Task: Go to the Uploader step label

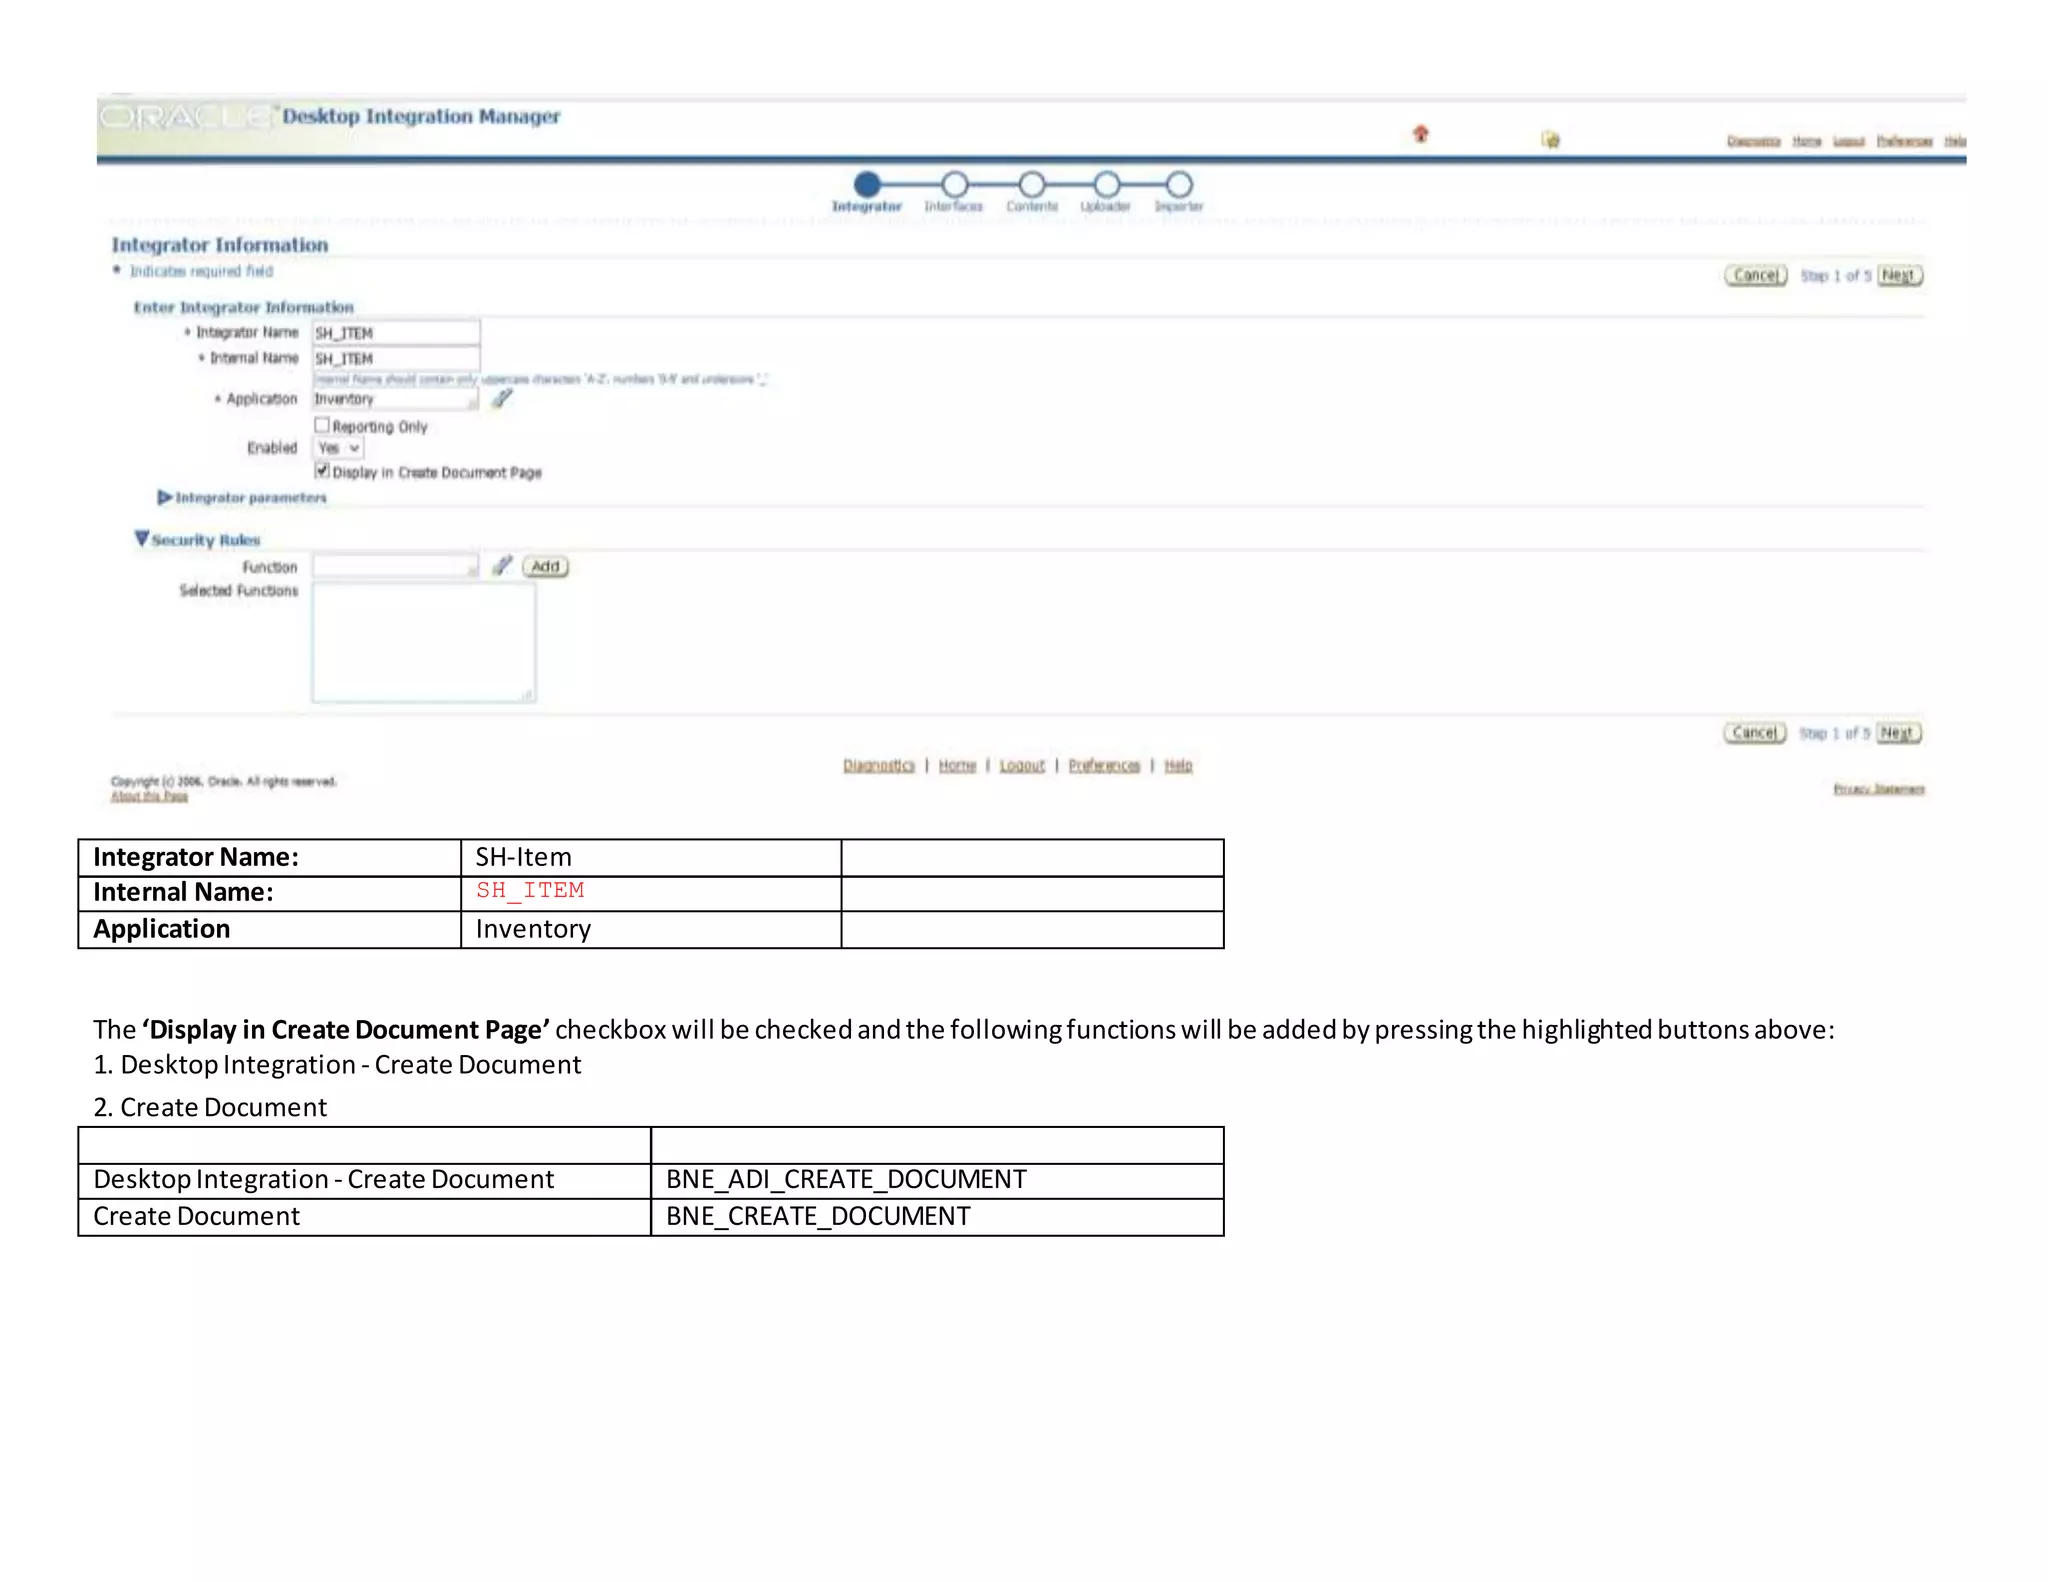Action: (x=1105, y=207)
